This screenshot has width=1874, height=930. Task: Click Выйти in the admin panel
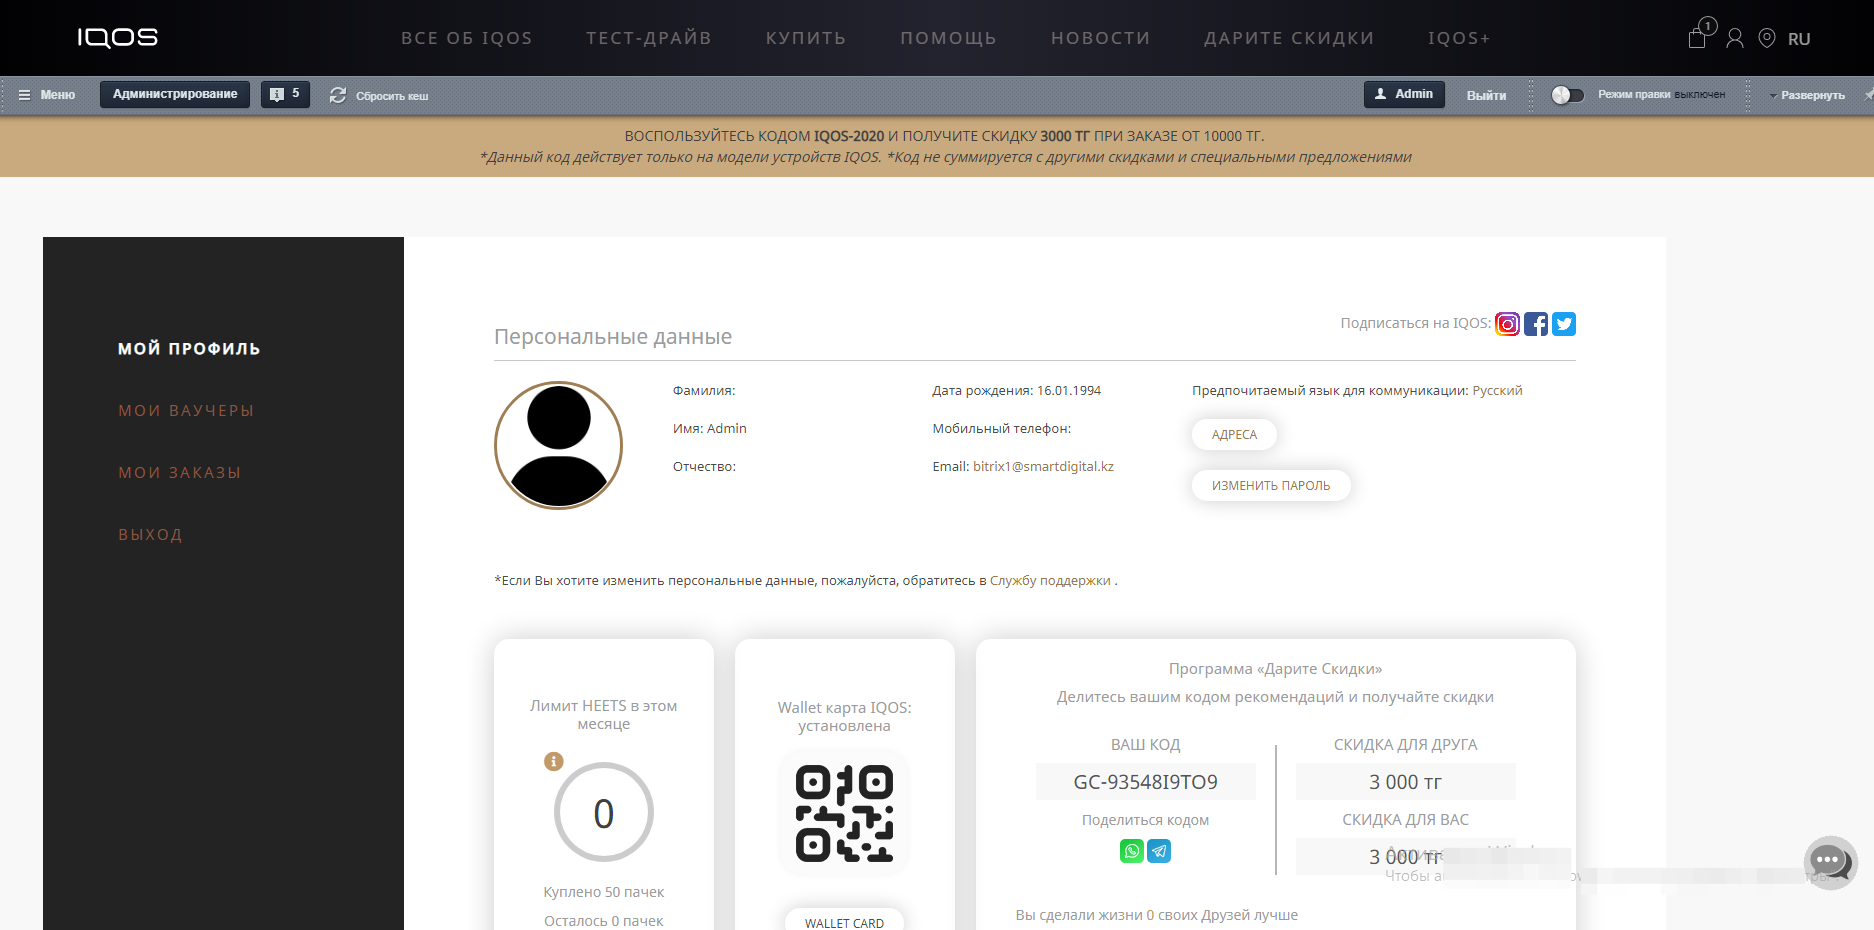(x=1486, y=96)
